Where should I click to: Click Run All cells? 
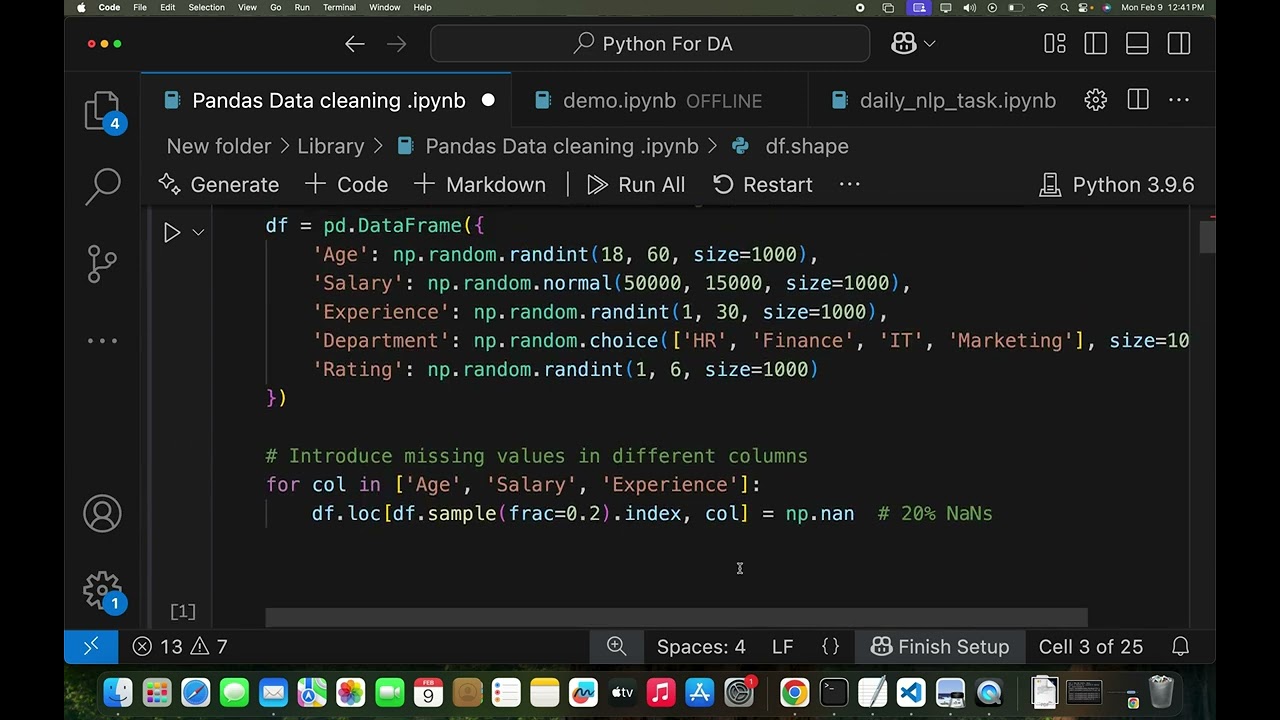point(636,185)
